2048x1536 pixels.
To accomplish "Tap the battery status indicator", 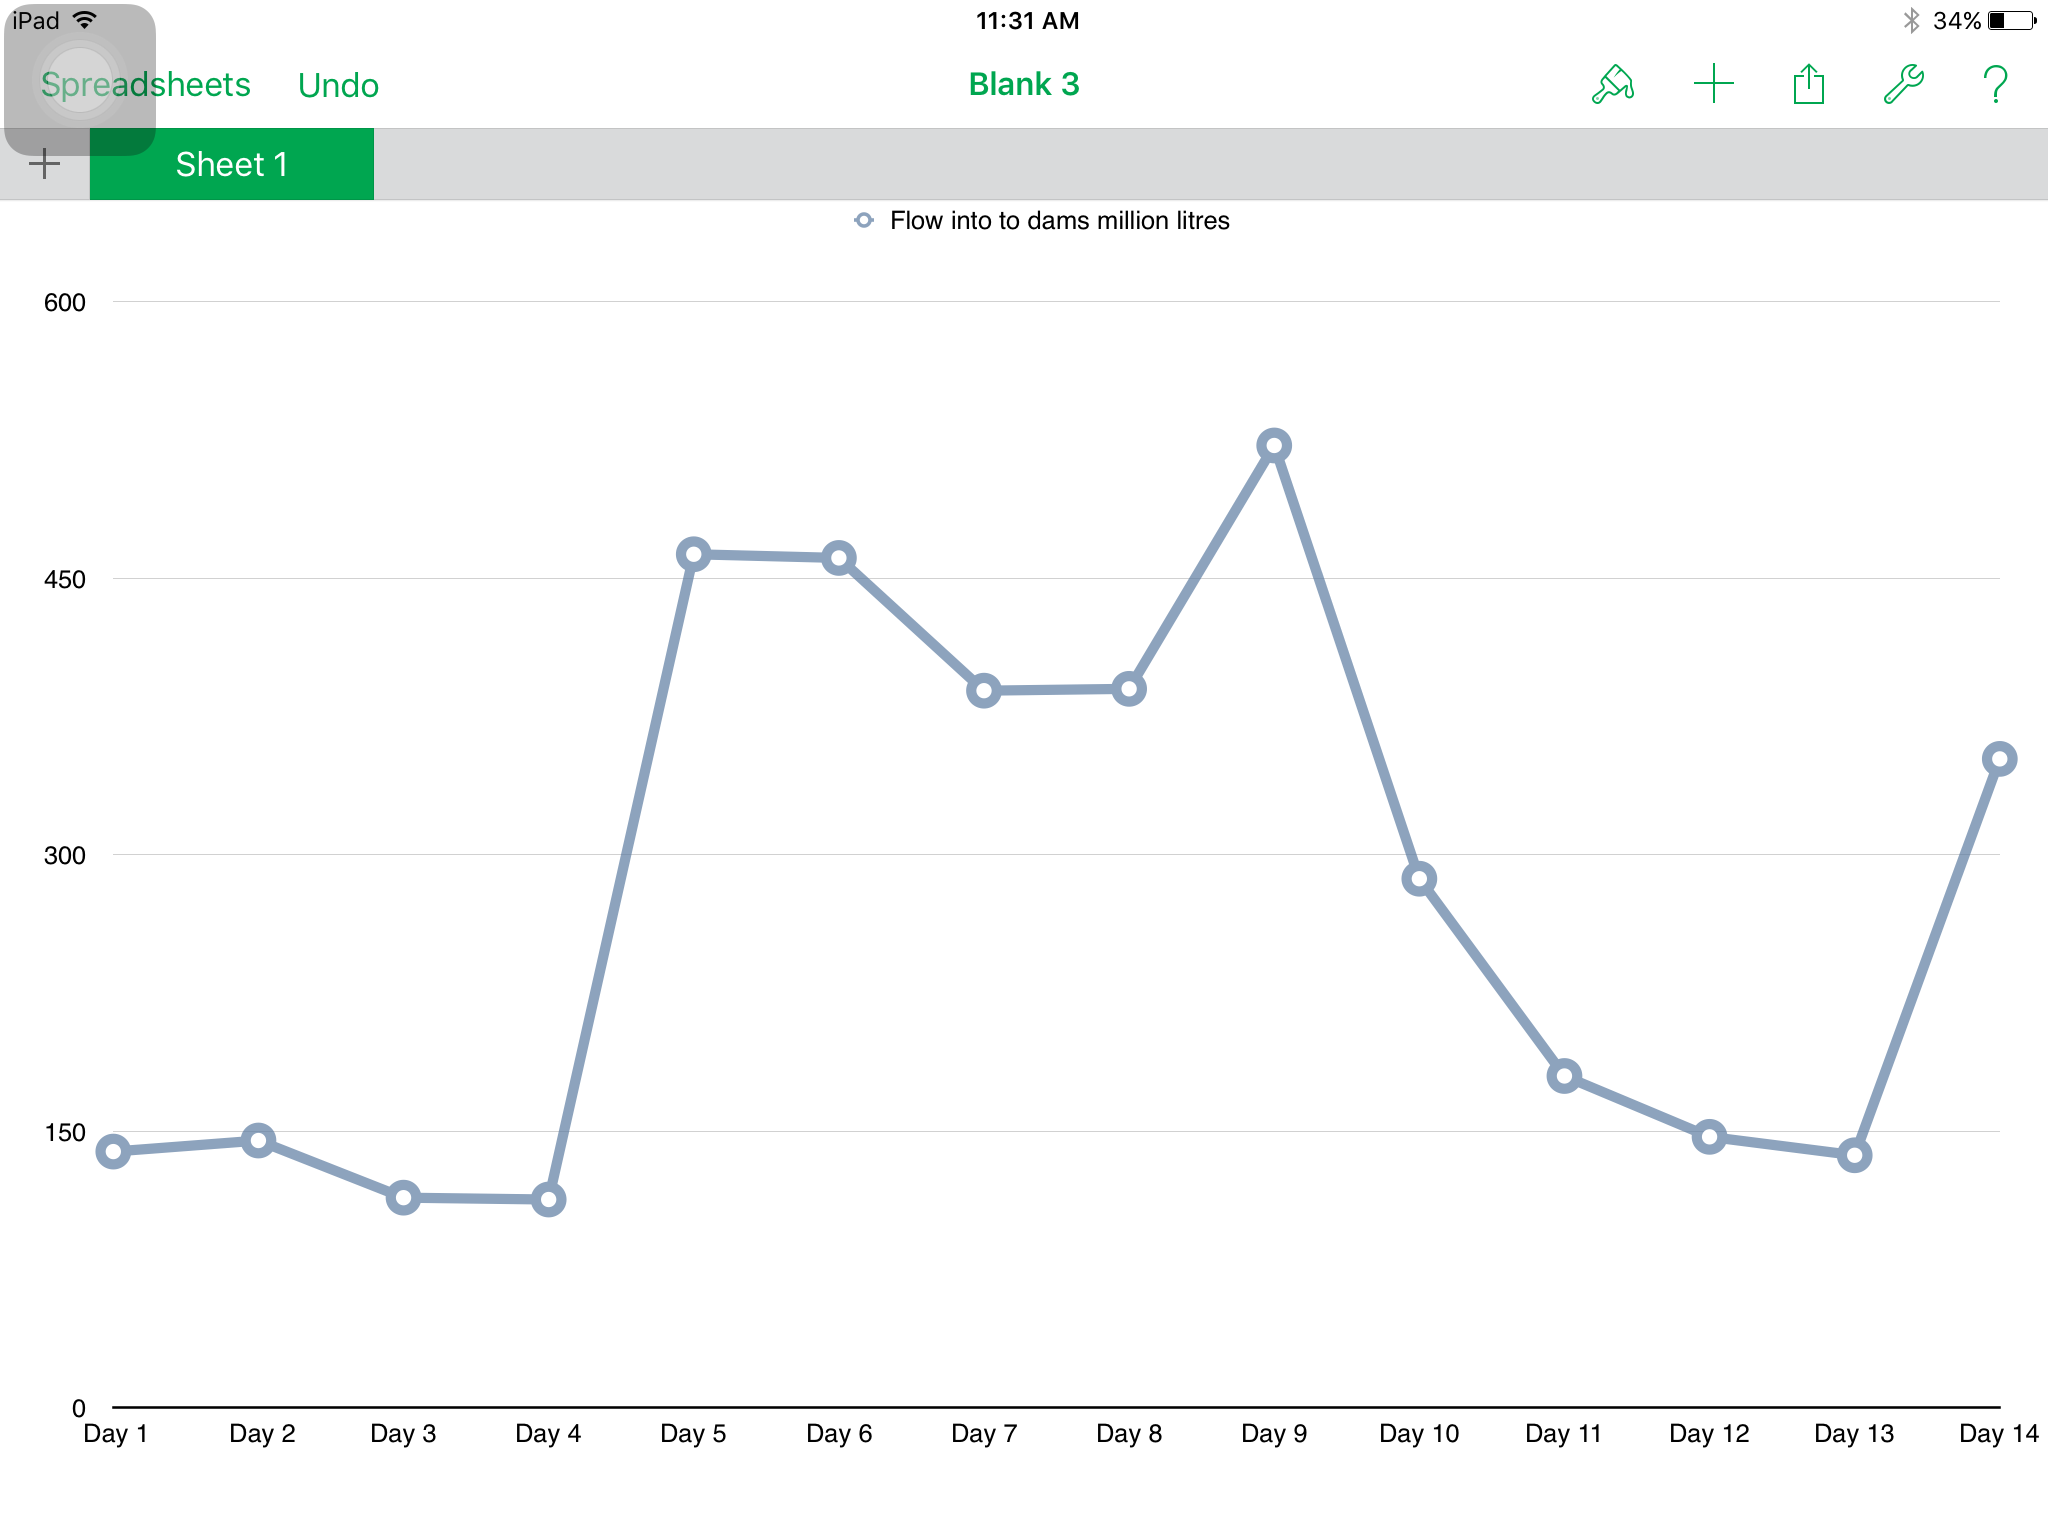I will point(2010,21).
